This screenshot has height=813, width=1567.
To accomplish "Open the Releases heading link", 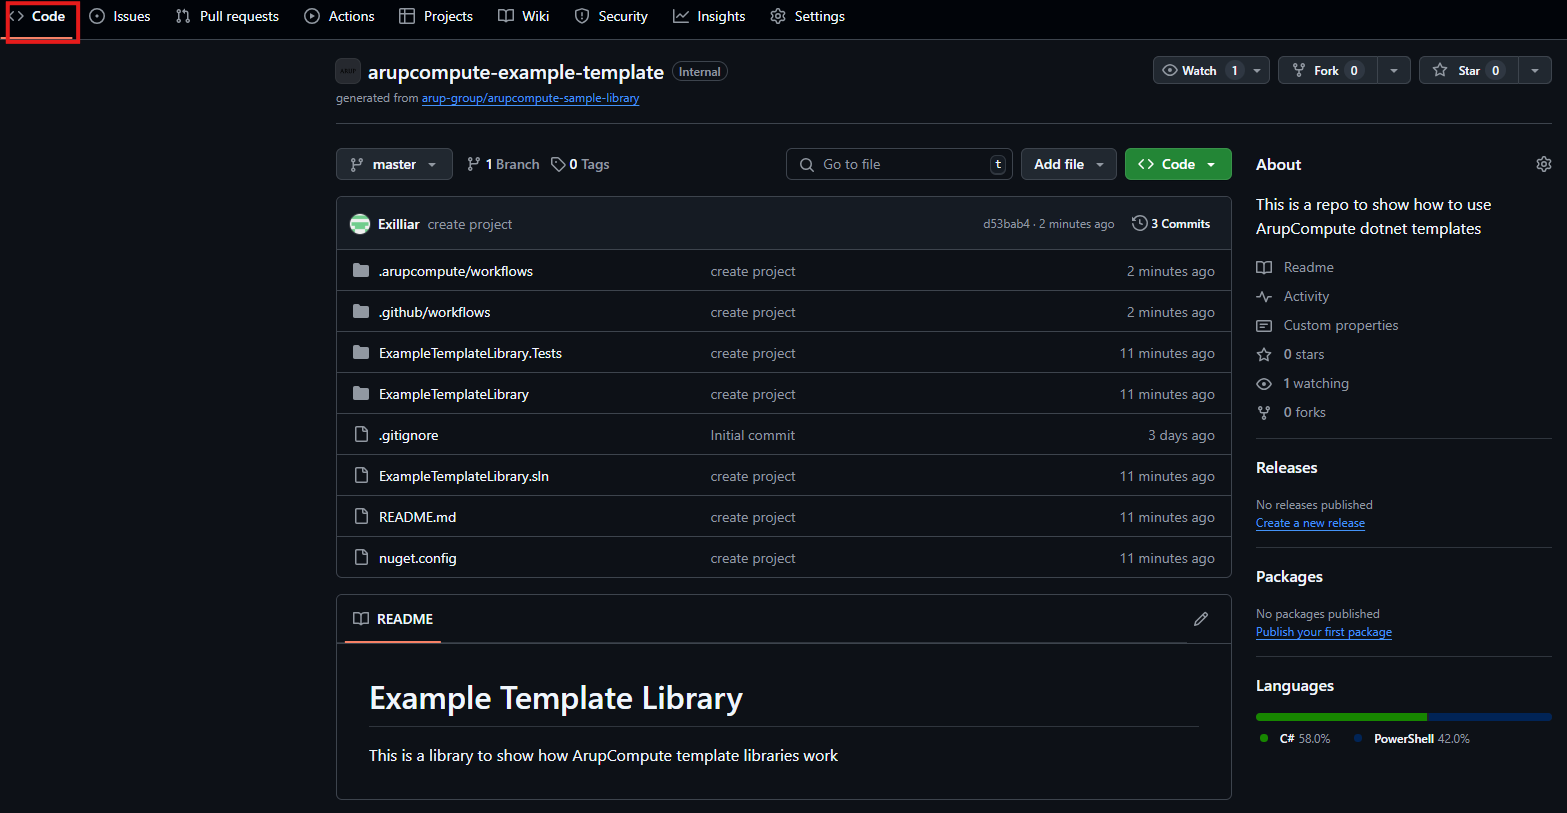I will click(1286, 467).
